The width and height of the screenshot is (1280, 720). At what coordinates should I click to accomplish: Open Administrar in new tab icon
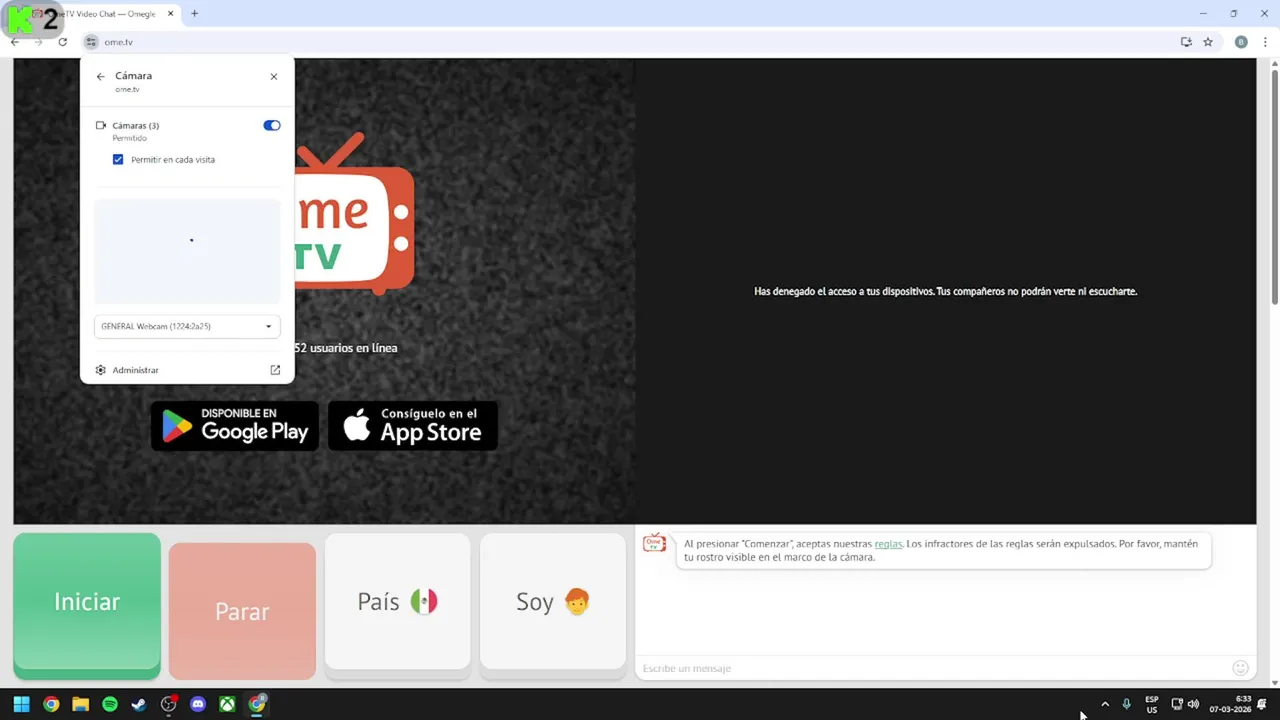[275, 370]
